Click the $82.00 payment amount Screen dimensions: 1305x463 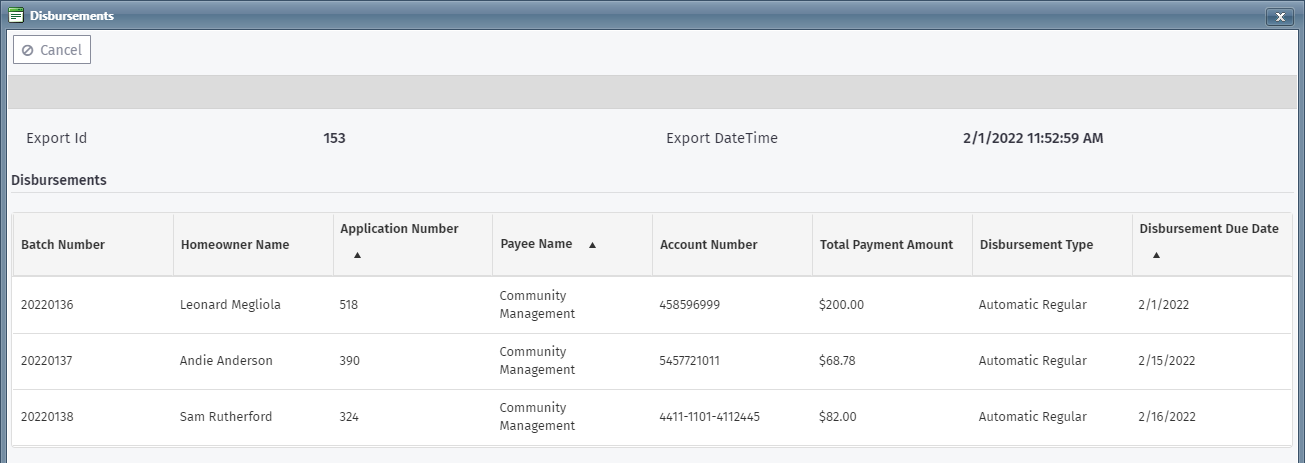click(837, 417)
